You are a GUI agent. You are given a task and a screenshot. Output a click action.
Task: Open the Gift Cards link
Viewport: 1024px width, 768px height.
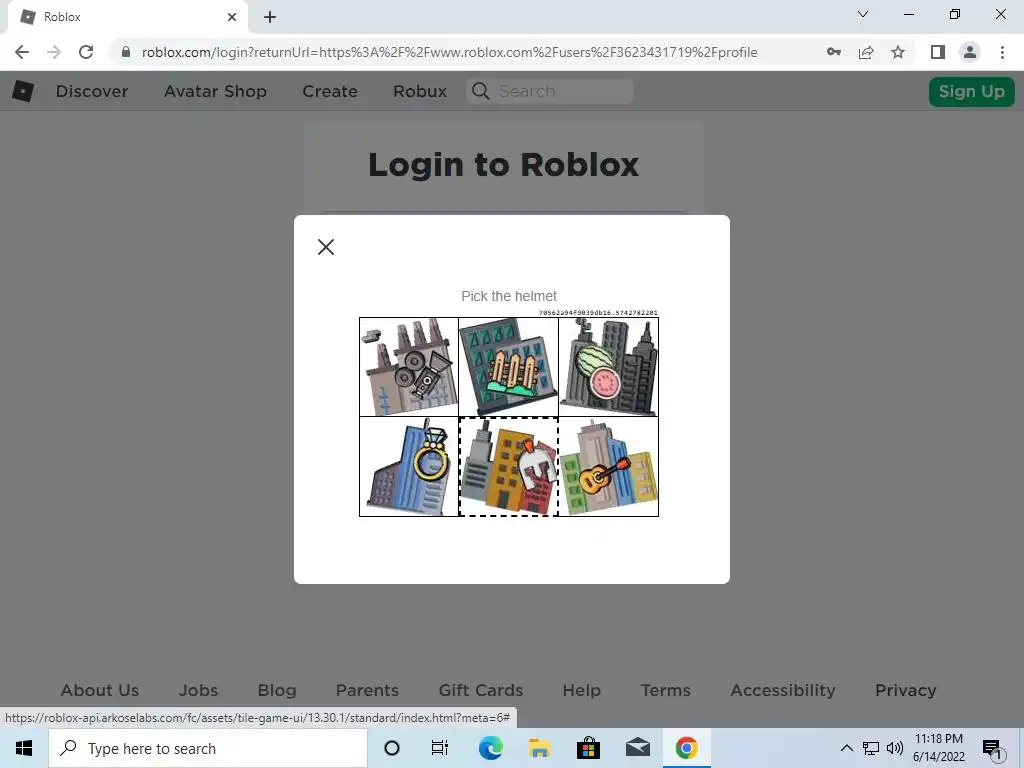coord(481,690)
